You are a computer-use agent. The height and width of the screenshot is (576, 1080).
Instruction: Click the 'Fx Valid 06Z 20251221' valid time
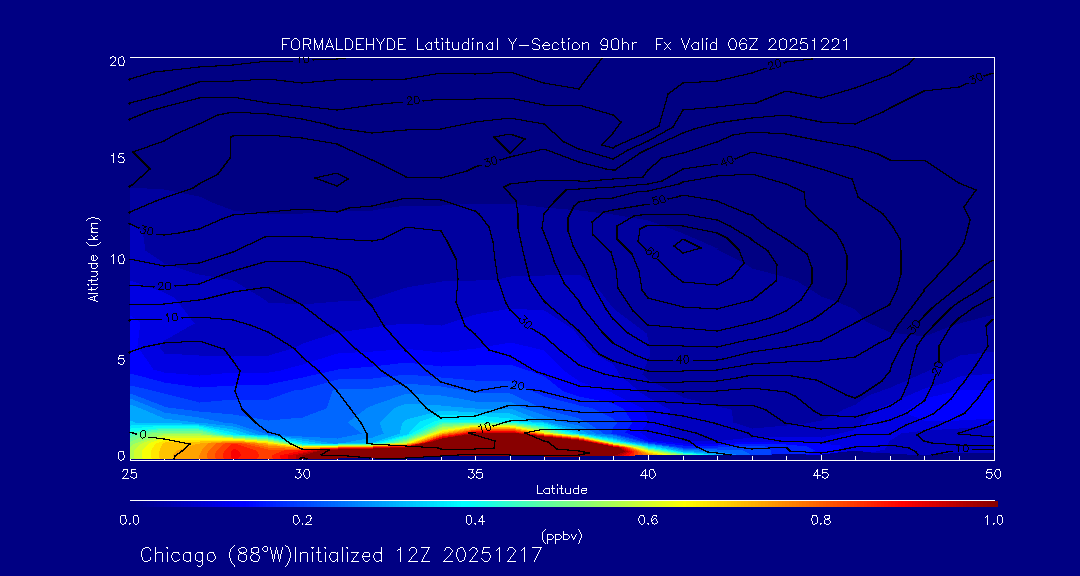tap(753, 44)
